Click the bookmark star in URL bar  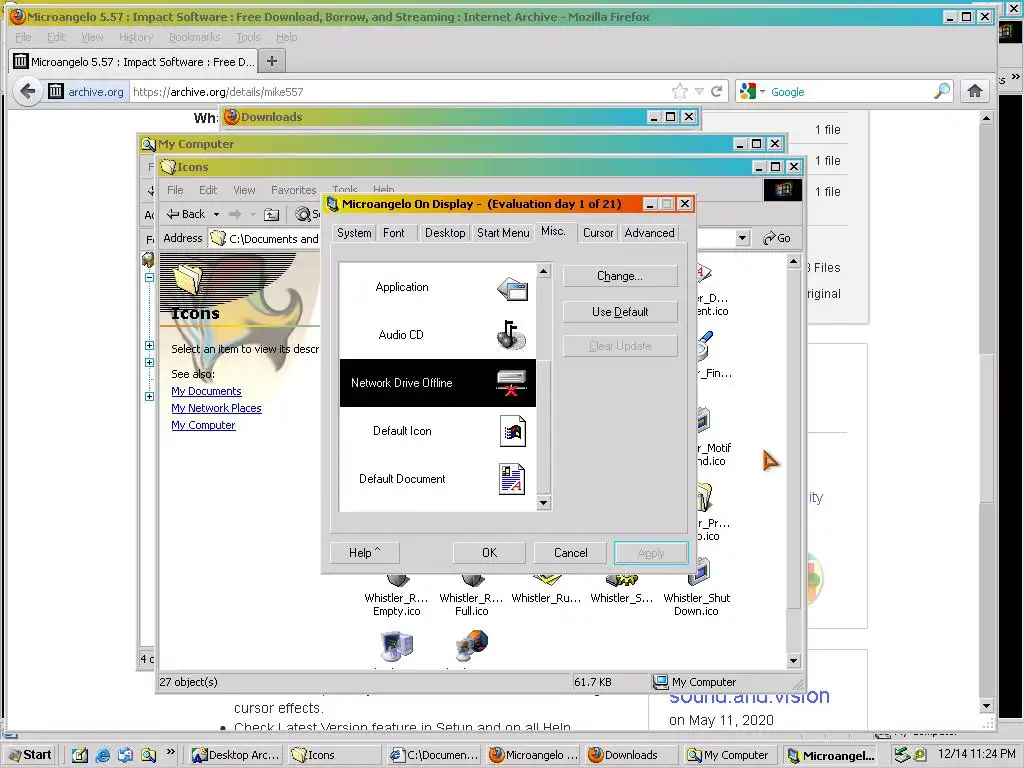(x=680, y=91)
